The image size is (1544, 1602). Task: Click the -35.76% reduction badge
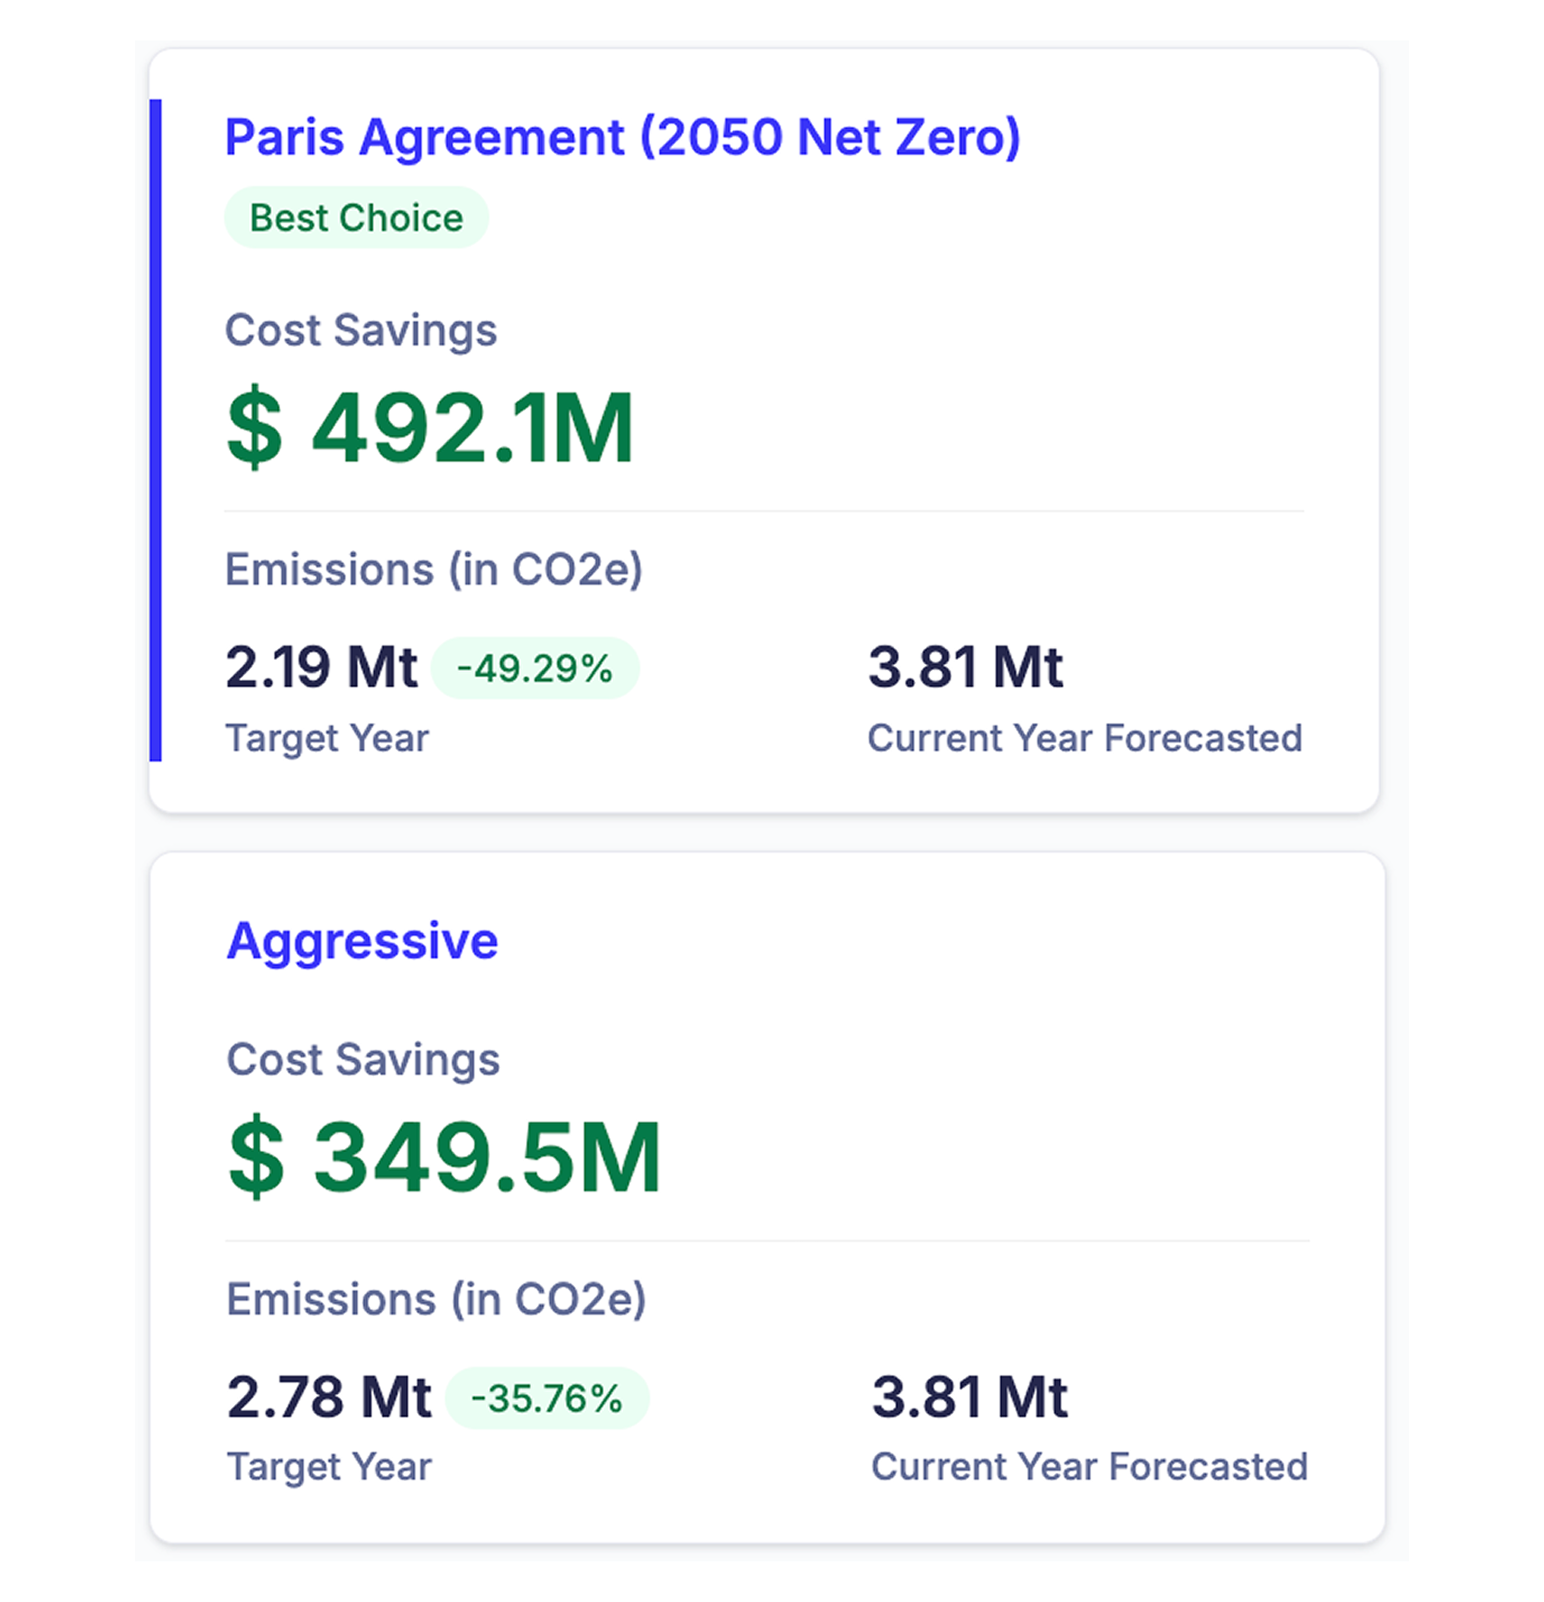(547, 1398)
